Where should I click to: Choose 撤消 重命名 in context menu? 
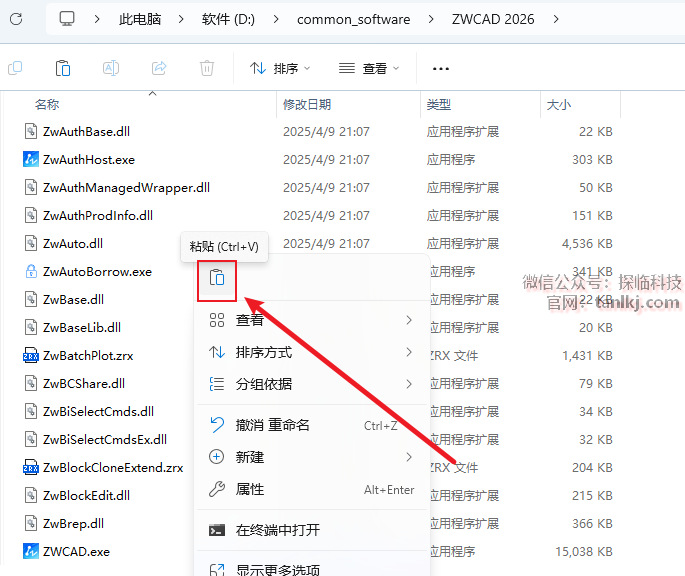(312, 425)
